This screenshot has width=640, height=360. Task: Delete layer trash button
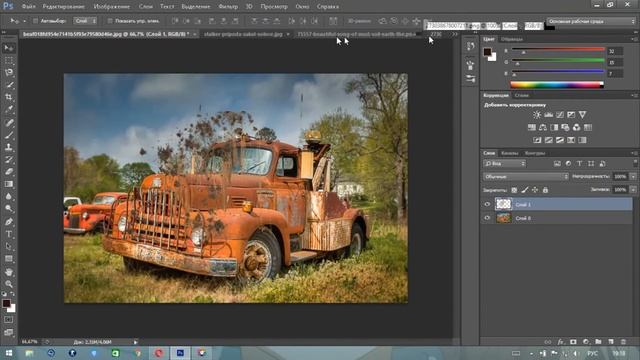pyautogui.click(x=623, y=342)
